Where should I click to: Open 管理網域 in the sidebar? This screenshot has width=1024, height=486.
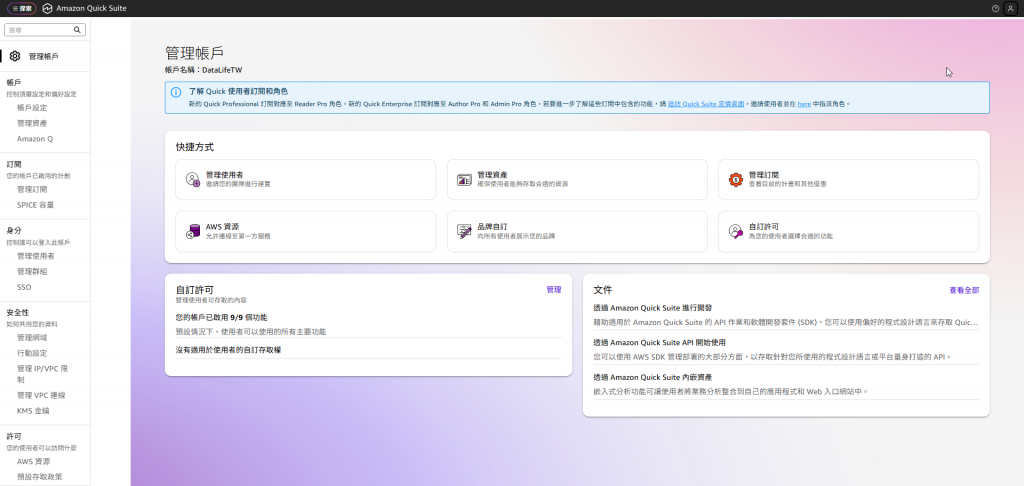[32, 338]
